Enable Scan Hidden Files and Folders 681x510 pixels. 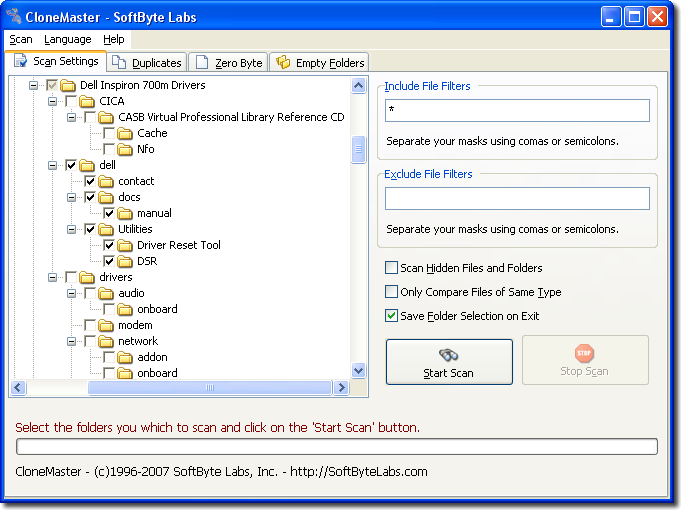tap(391, 268)
